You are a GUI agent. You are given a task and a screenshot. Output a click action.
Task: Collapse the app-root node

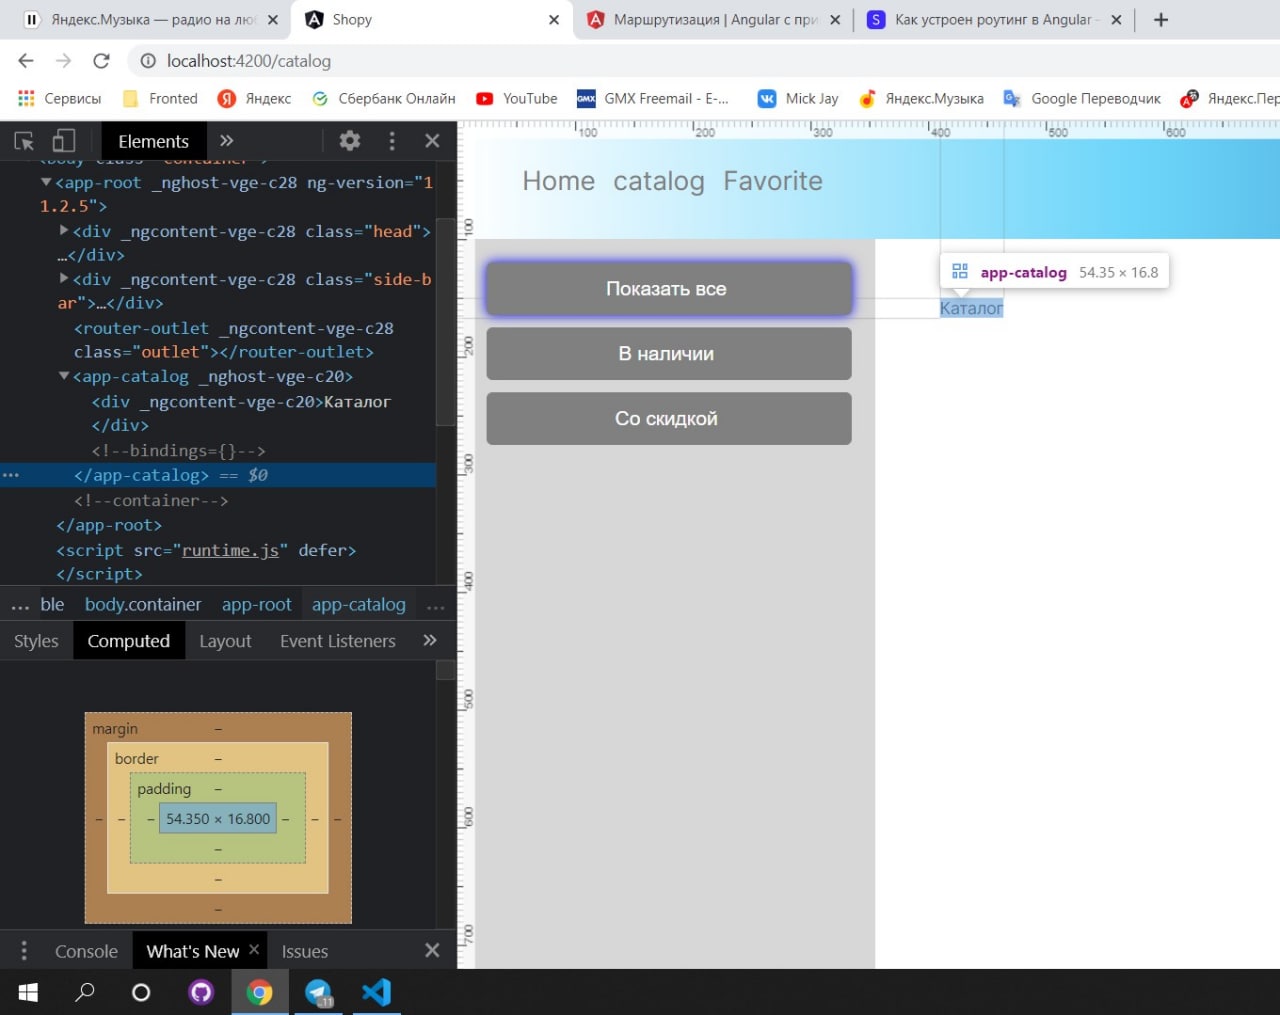pyautogui.click(x=46, y=182)
